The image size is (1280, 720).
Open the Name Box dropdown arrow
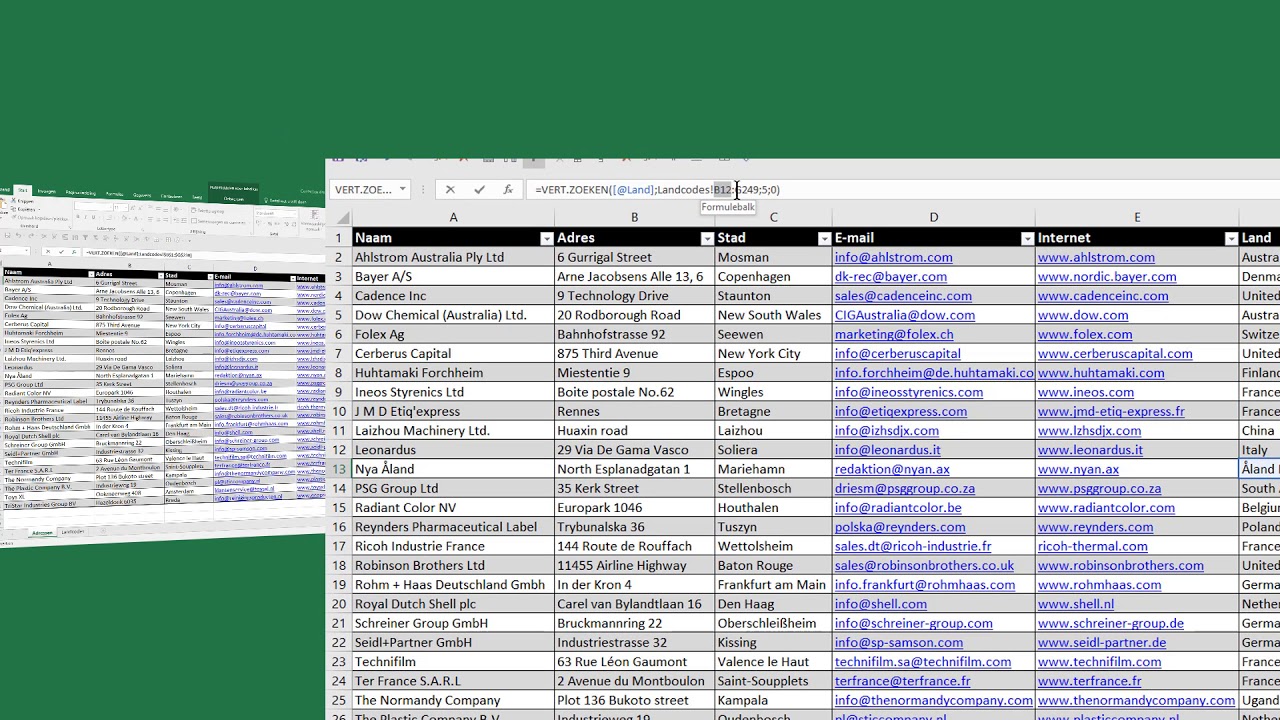pyautogui.click(x=402, y=189)
